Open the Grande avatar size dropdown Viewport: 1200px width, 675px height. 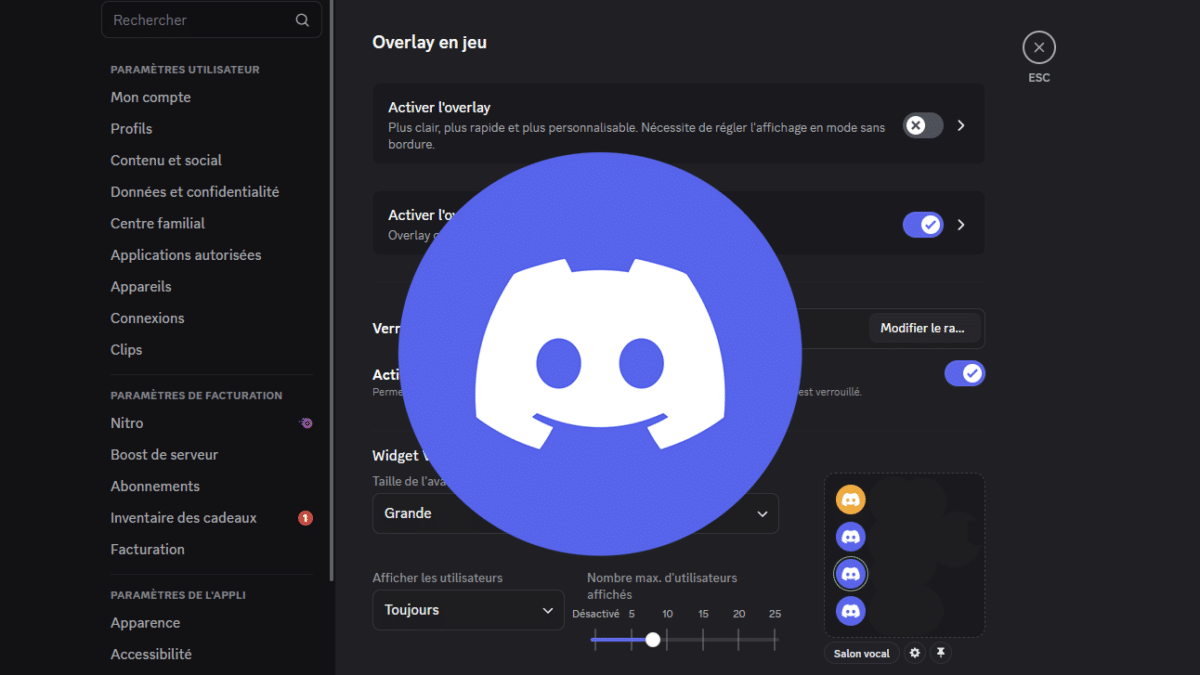(575, 513)
